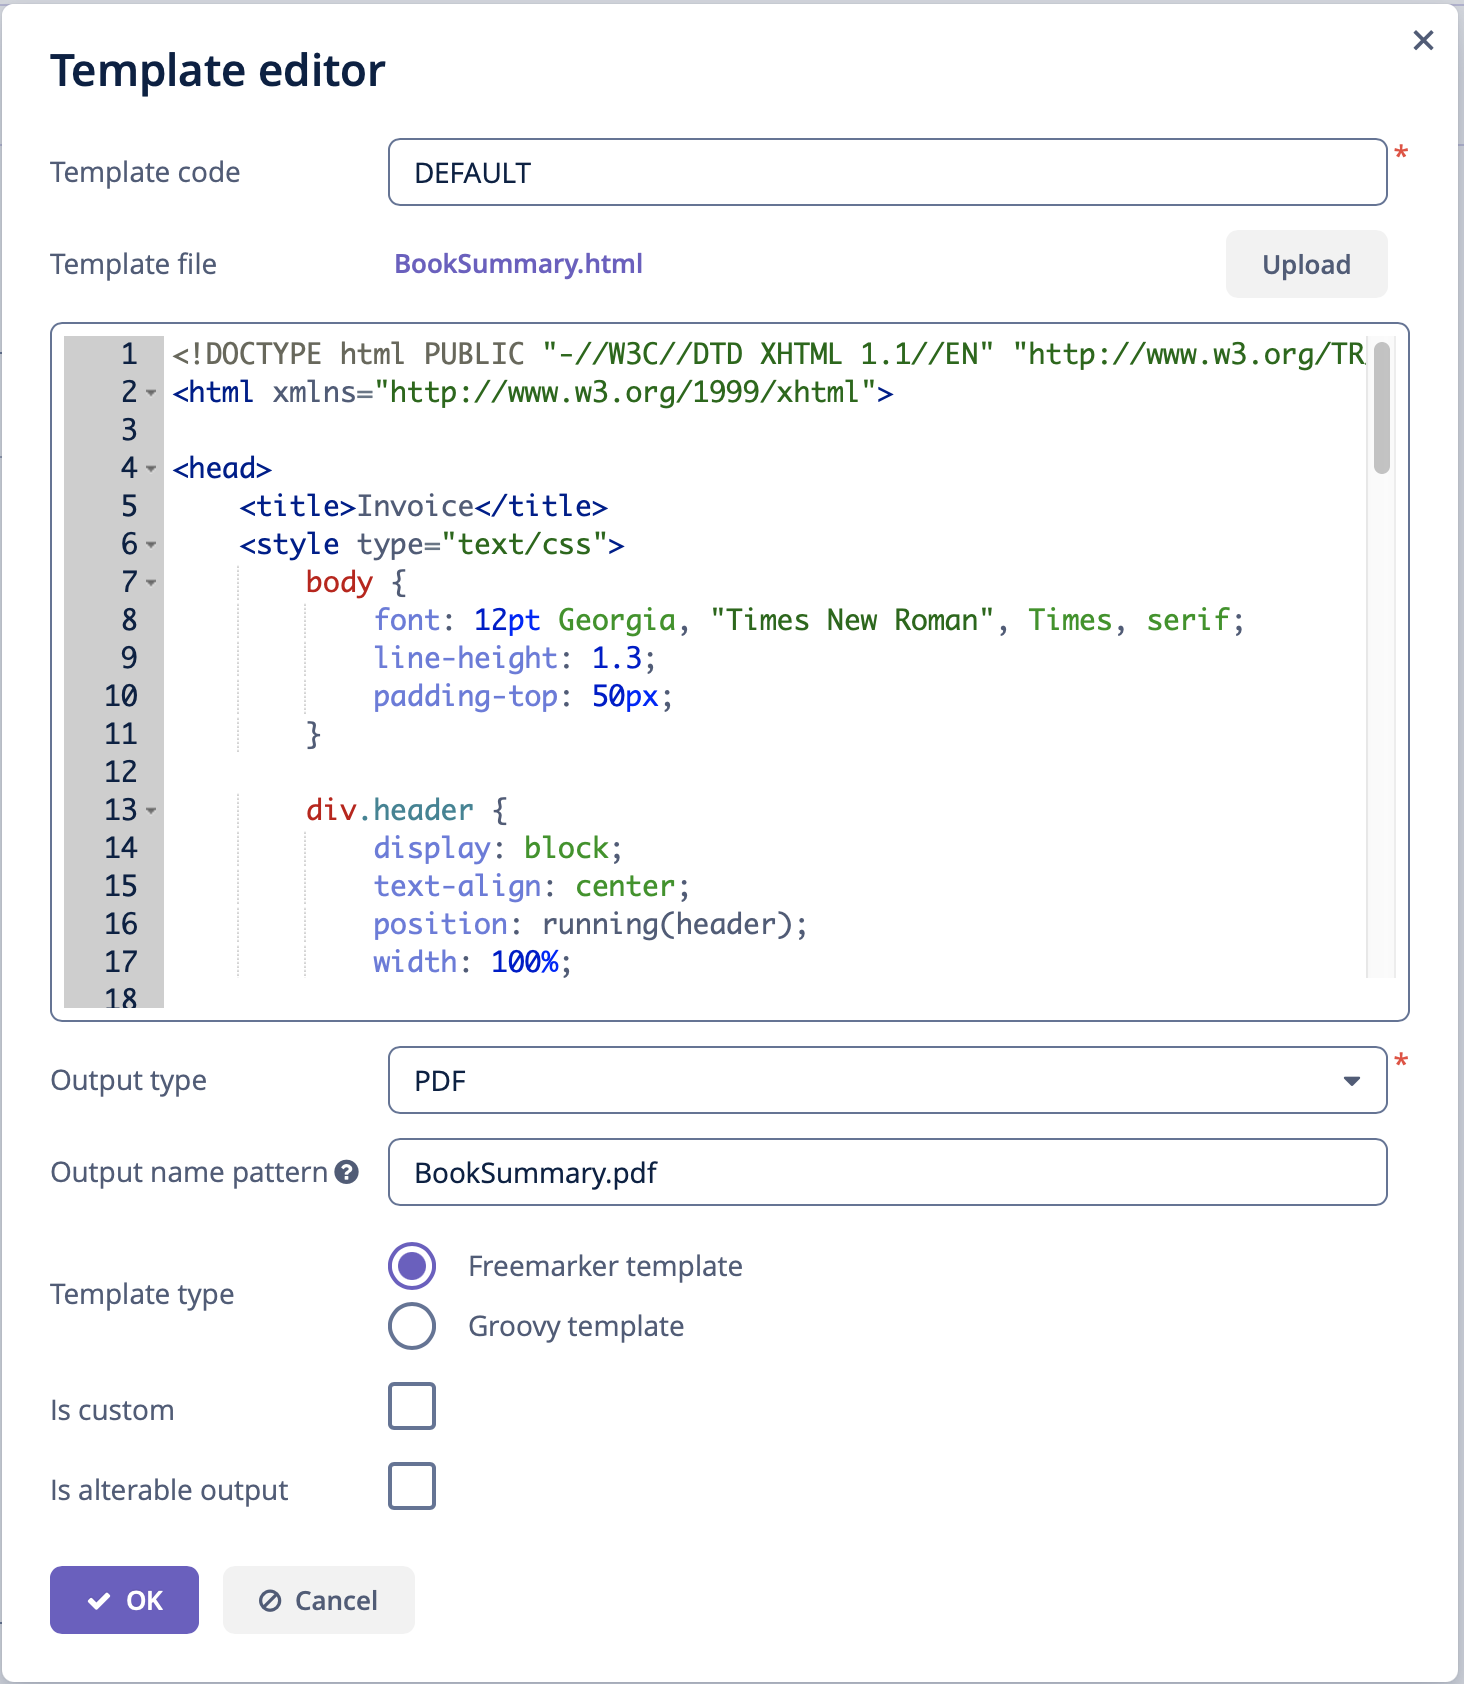The height and width of the screenshot is (1684, 1464).
Task: Tick the Is custom checkbox
Action: pyautogui.click(x=412, y=1406)
